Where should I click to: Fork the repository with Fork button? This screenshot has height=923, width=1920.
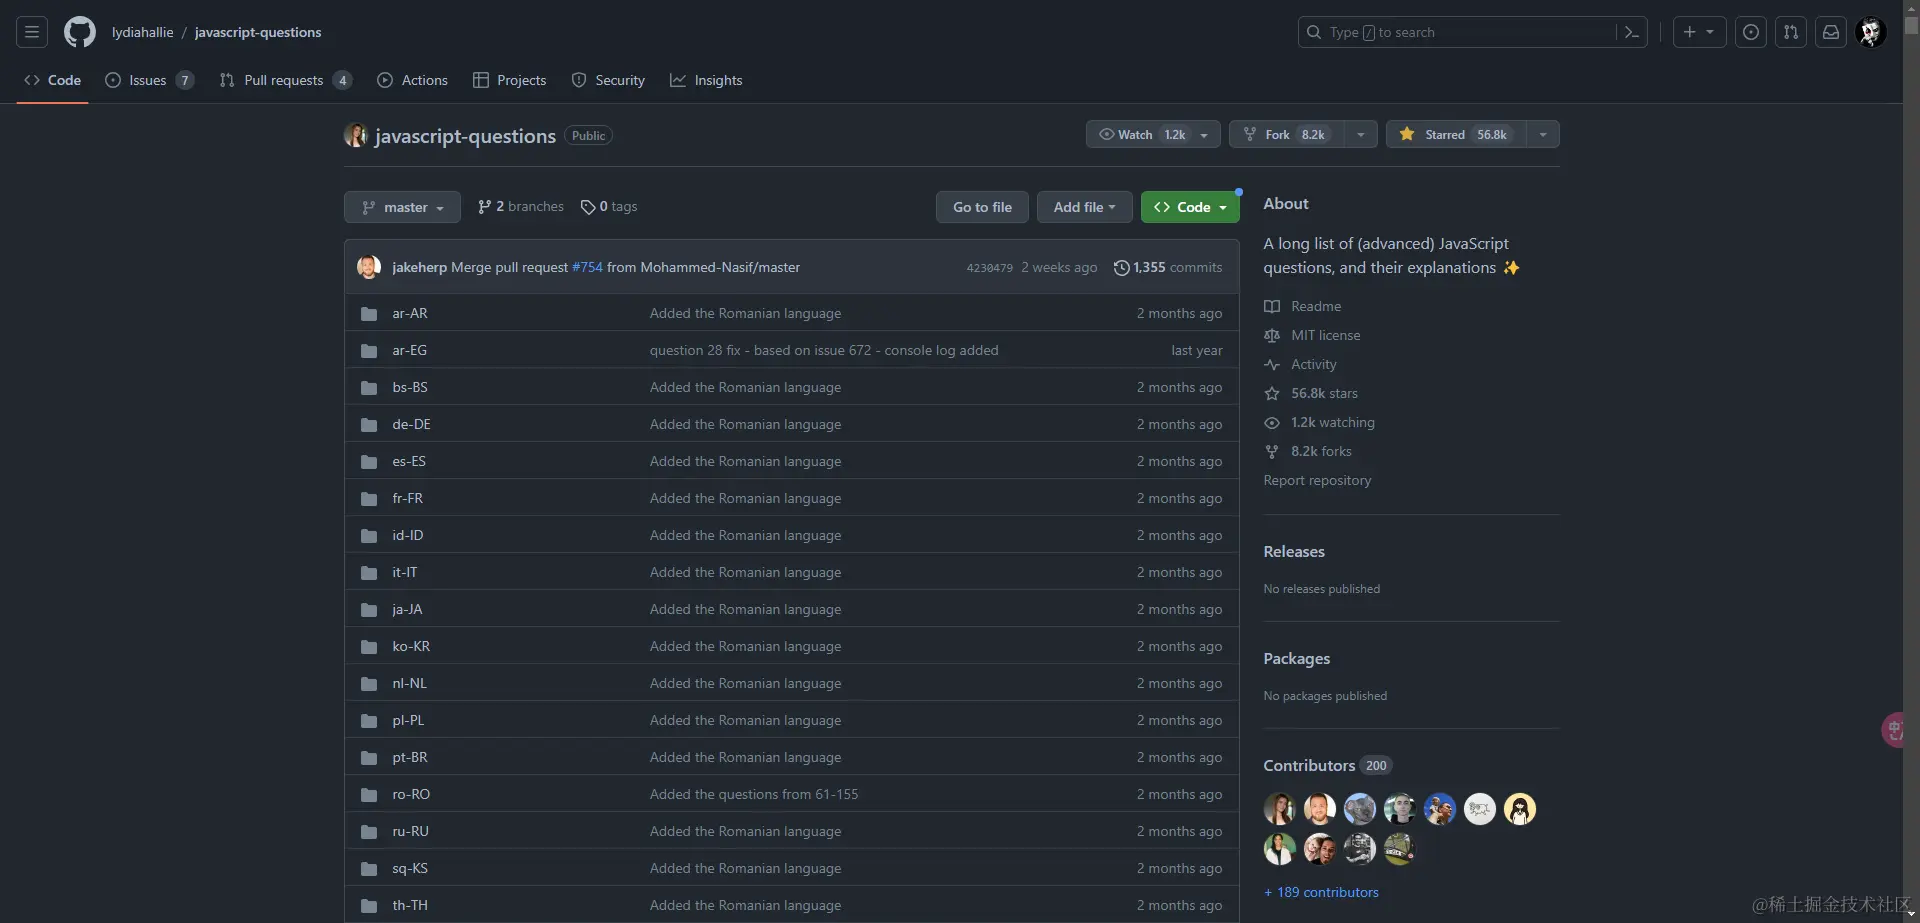click(x=1286, y=134)
